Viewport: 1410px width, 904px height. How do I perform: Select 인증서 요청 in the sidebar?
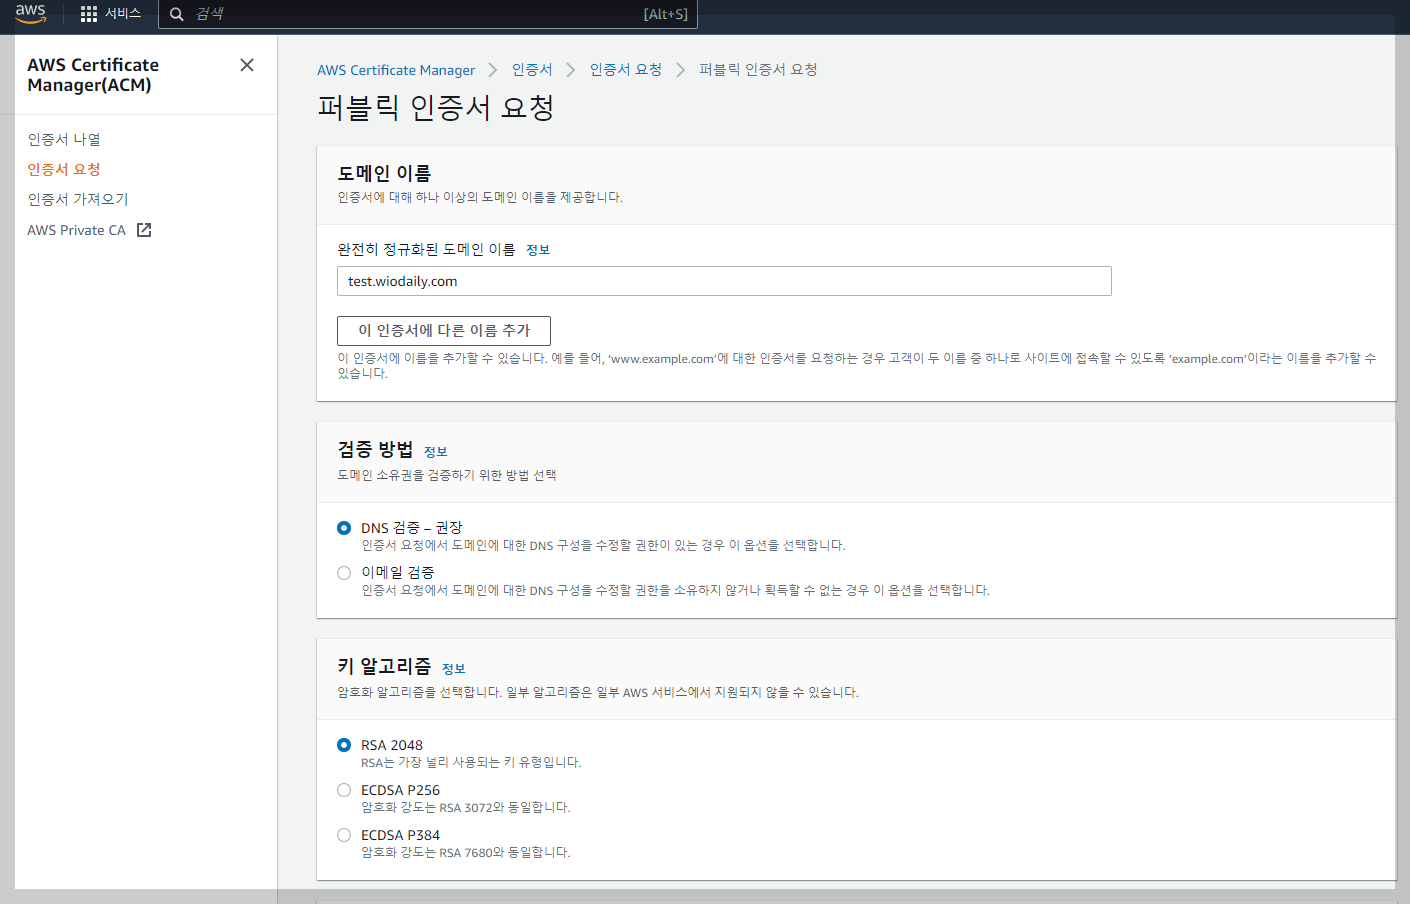pos(64,169)
